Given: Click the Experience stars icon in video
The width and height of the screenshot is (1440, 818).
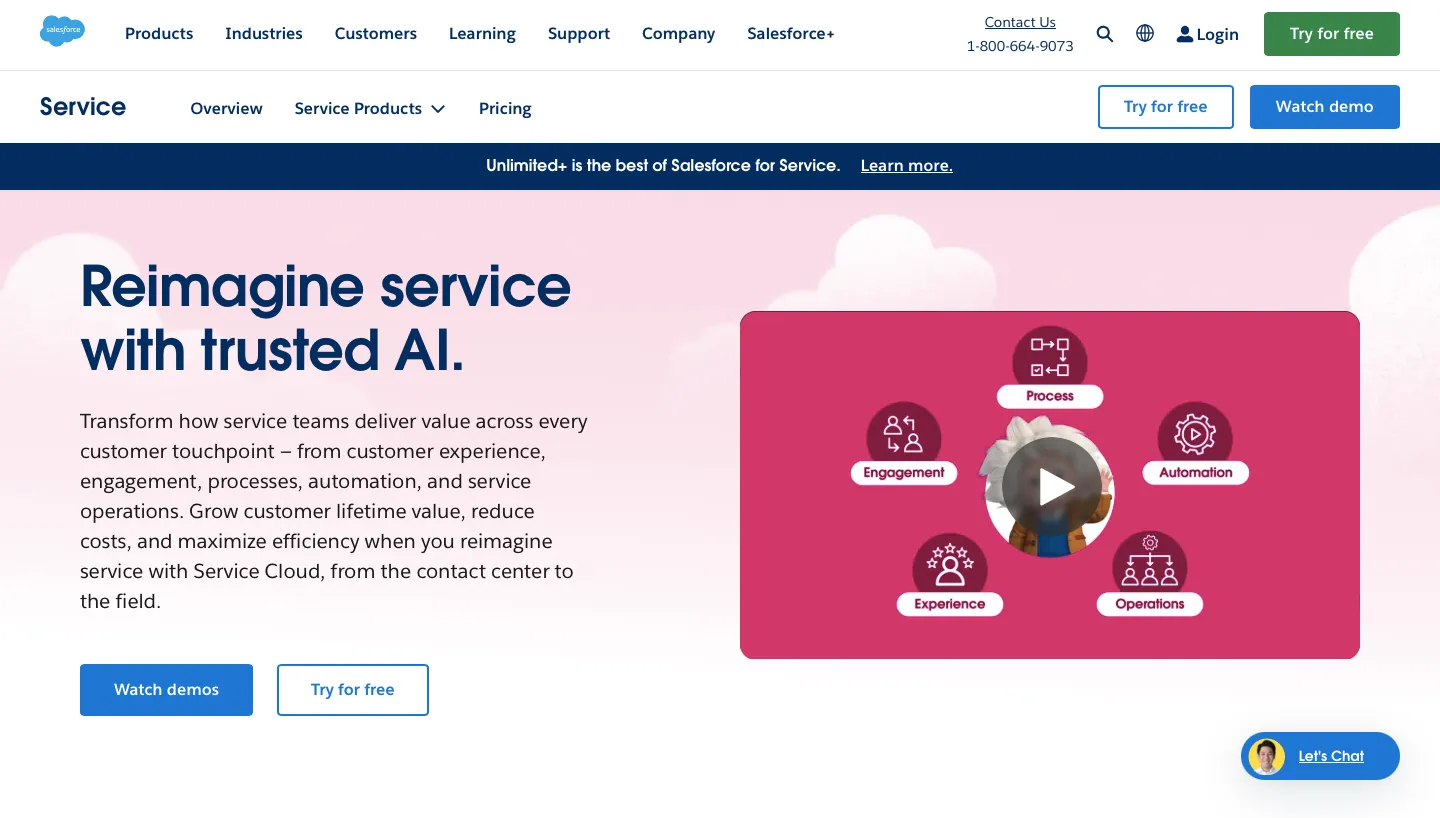Looking at the screenshot, I should (950, 564).
